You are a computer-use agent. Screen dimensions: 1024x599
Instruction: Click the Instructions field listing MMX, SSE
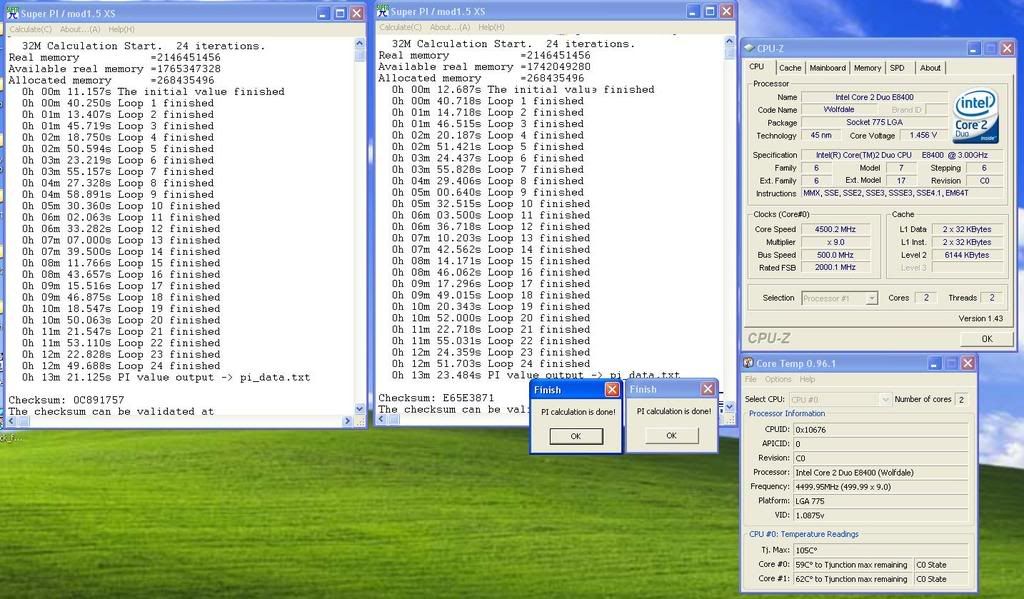point(902,193)
